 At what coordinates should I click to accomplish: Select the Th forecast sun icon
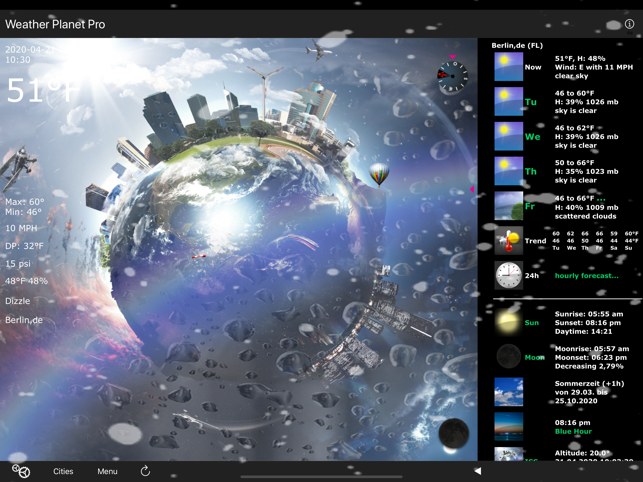click(x=508, y=171)
